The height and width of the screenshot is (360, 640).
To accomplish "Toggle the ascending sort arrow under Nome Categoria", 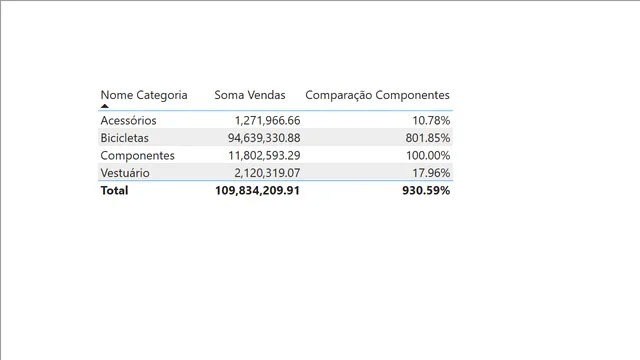I will pyautogui.click(x=105, y=106).
